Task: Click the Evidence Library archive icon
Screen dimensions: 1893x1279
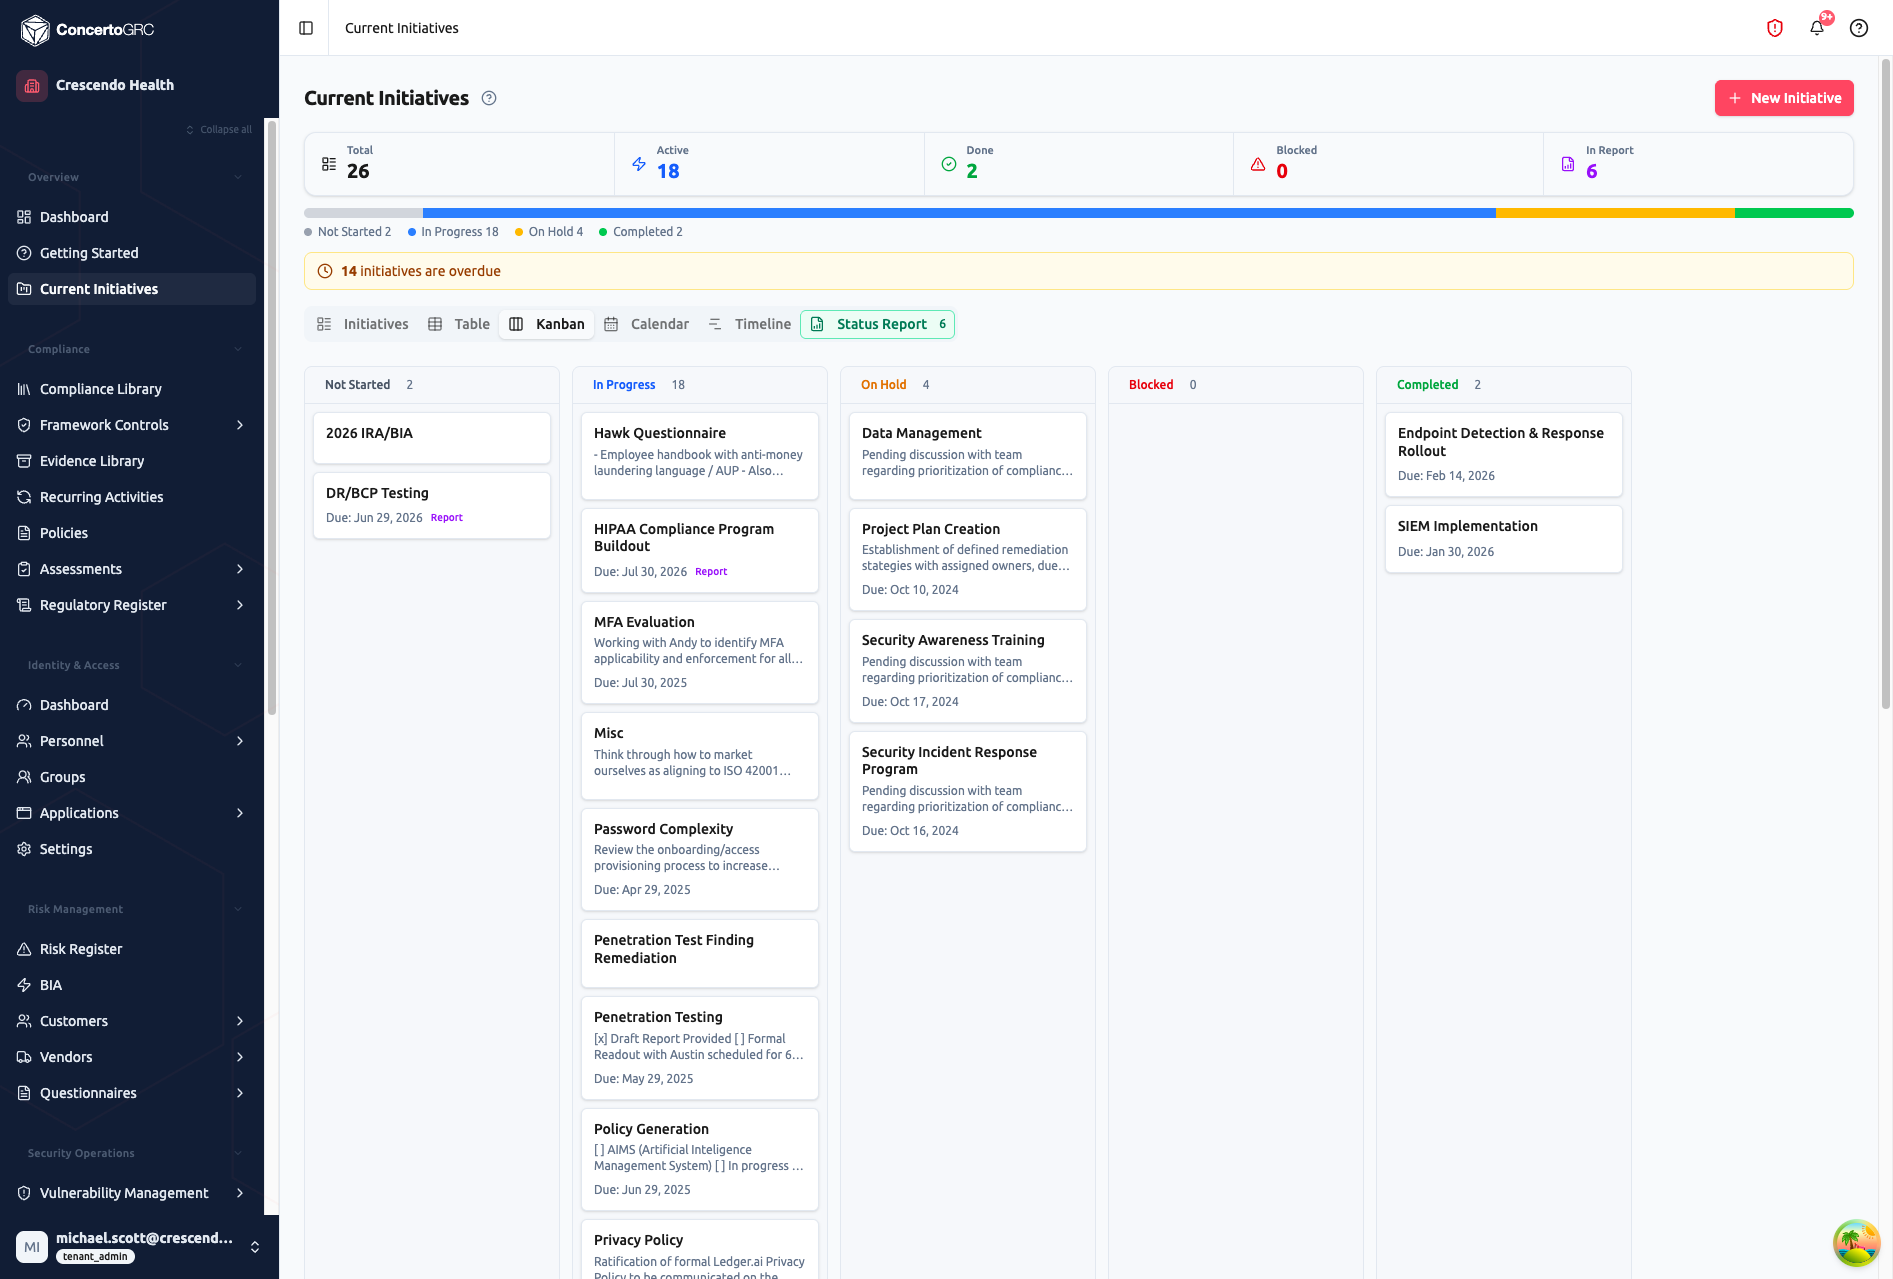Action: point(24,461)
